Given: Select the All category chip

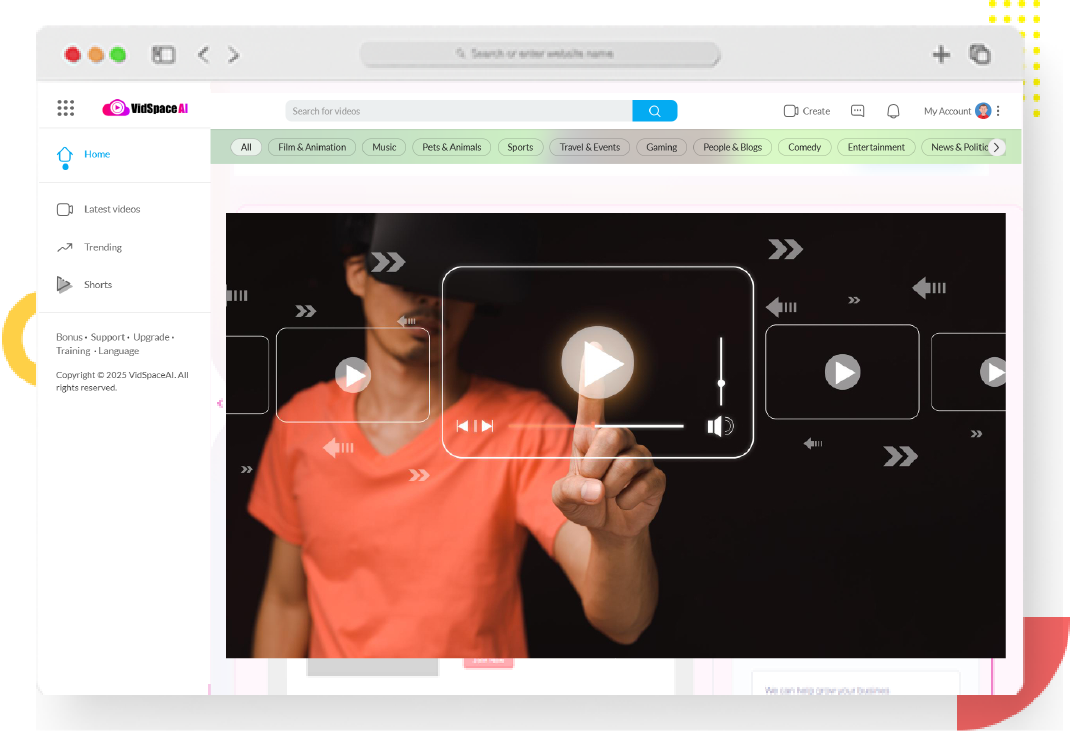Looking at the screenshot, I should [x=246, y=147].
